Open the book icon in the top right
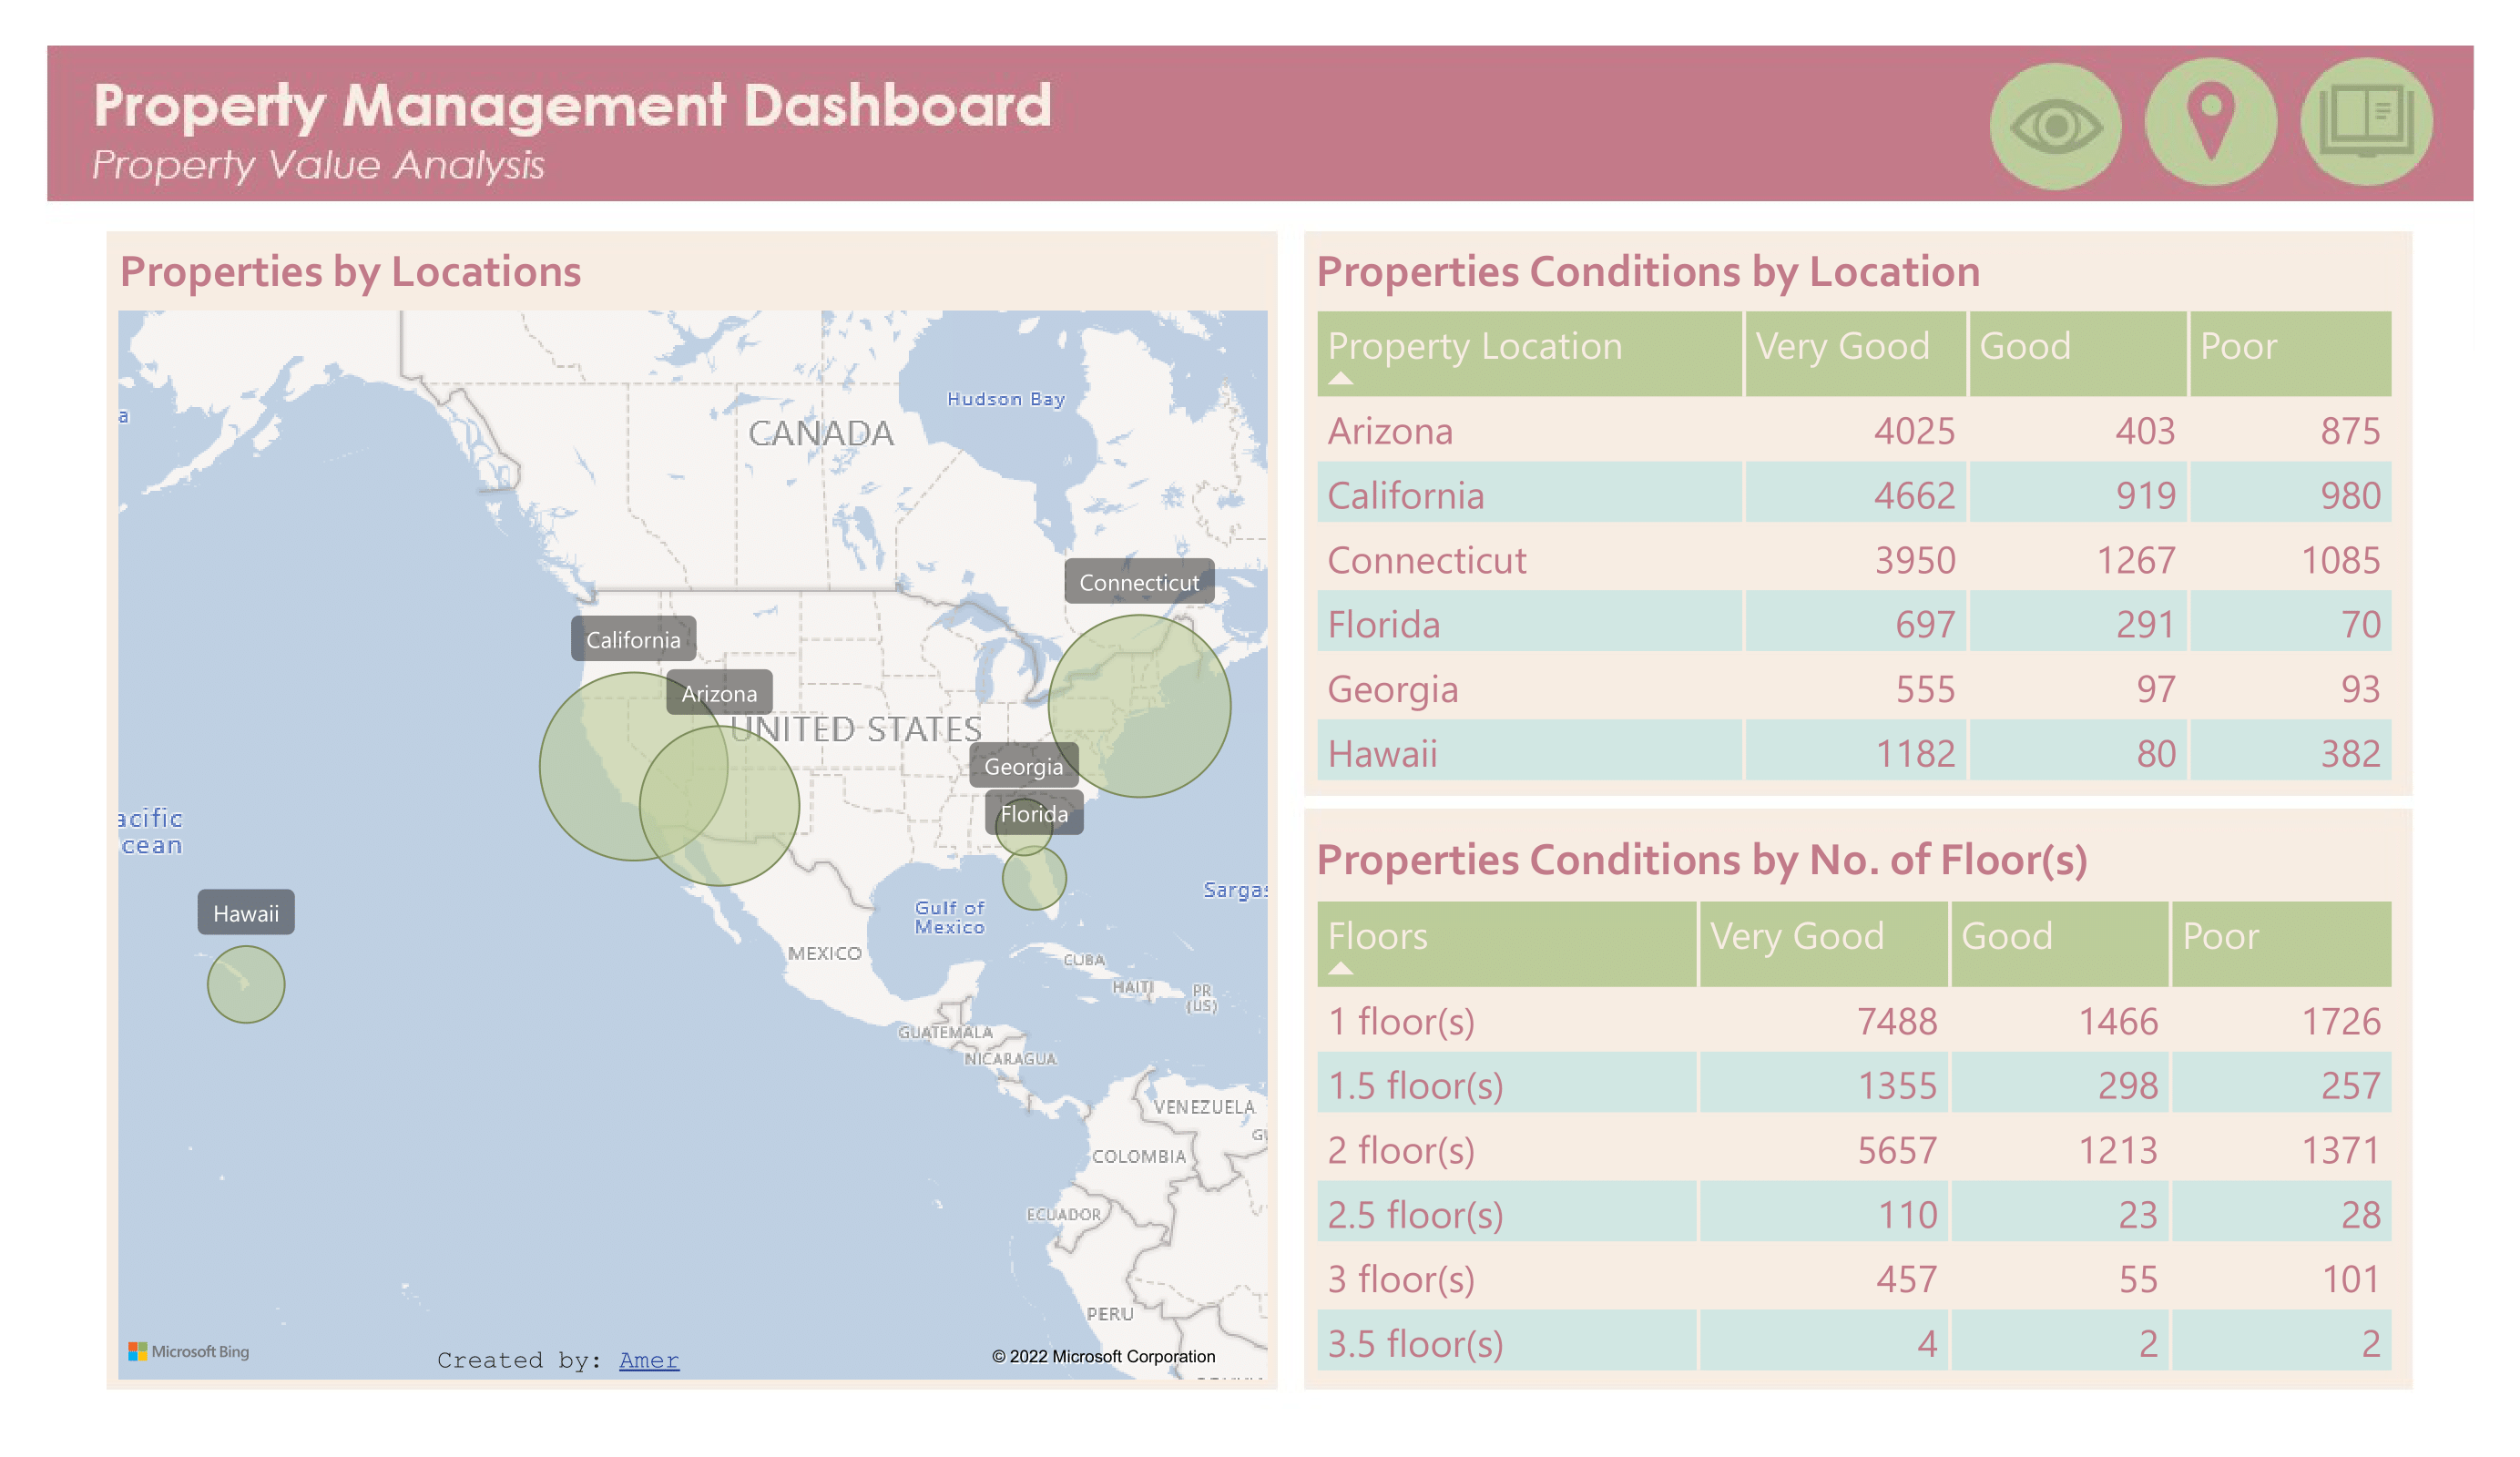The width and height of the screenshot is (2520, 1457). tap(2366, 120)
